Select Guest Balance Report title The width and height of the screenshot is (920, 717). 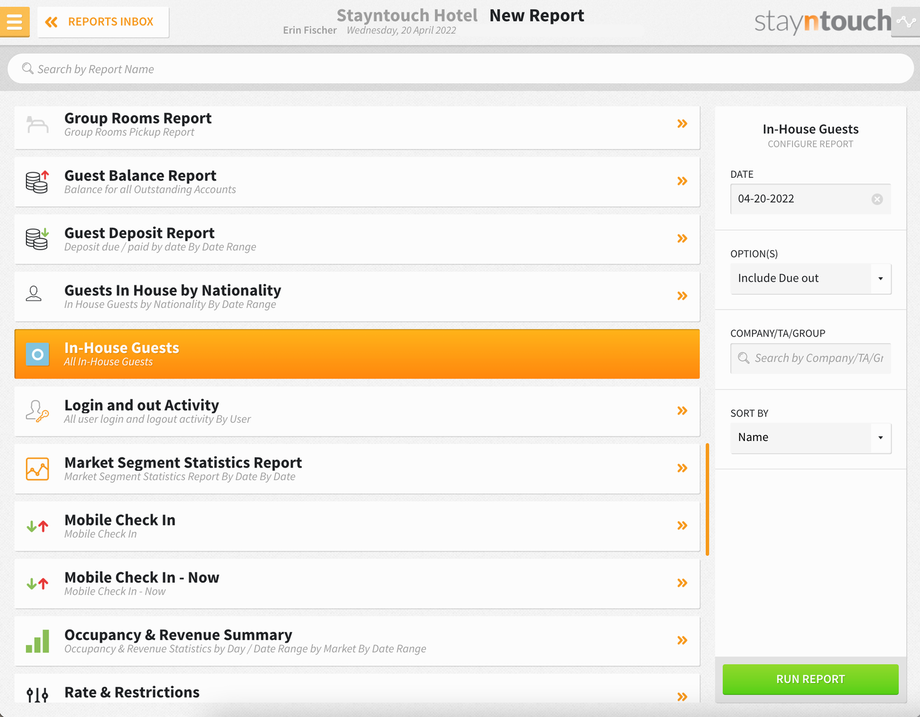point(140,175)
